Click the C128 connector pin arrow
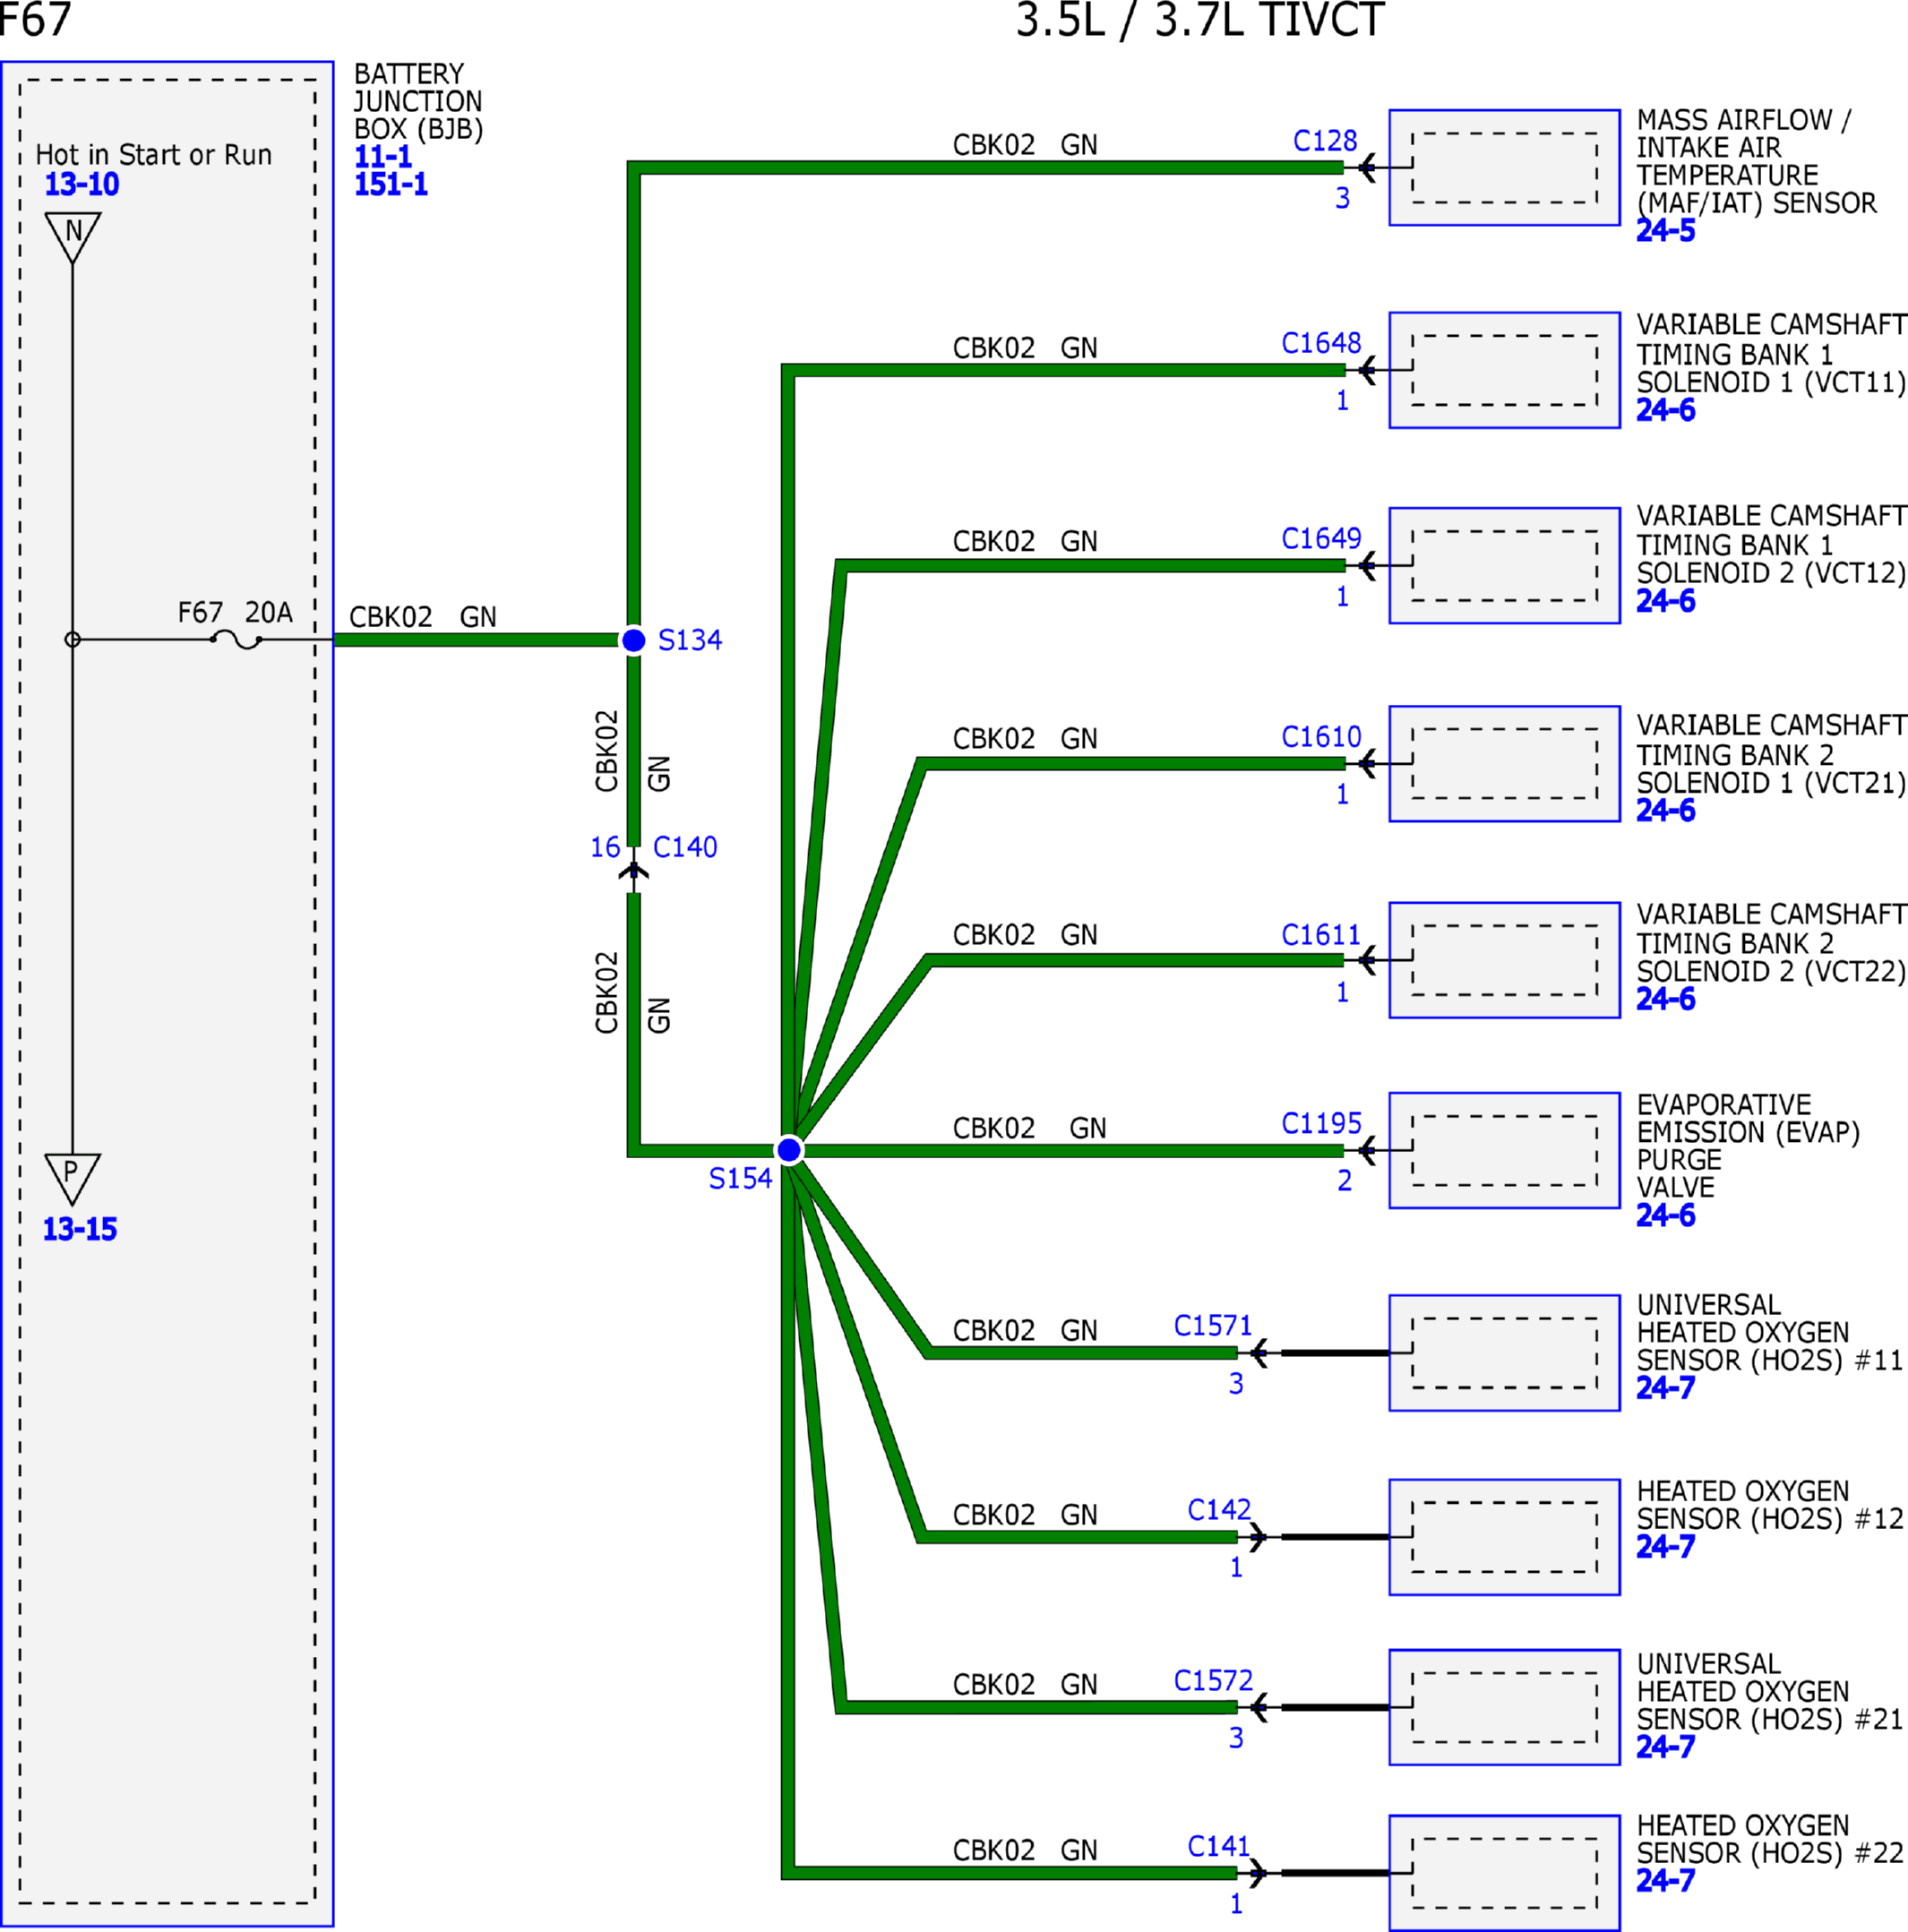This screenshot has width=1908, height=1932. pos(1367,168)
